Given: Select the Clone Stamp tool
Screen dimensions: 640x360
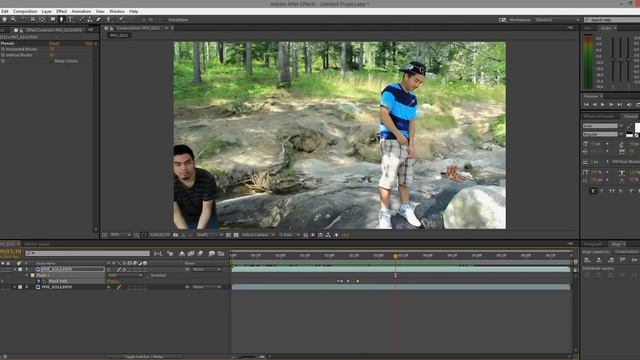Looking at the screenshot, I should (x=90, y=20).
